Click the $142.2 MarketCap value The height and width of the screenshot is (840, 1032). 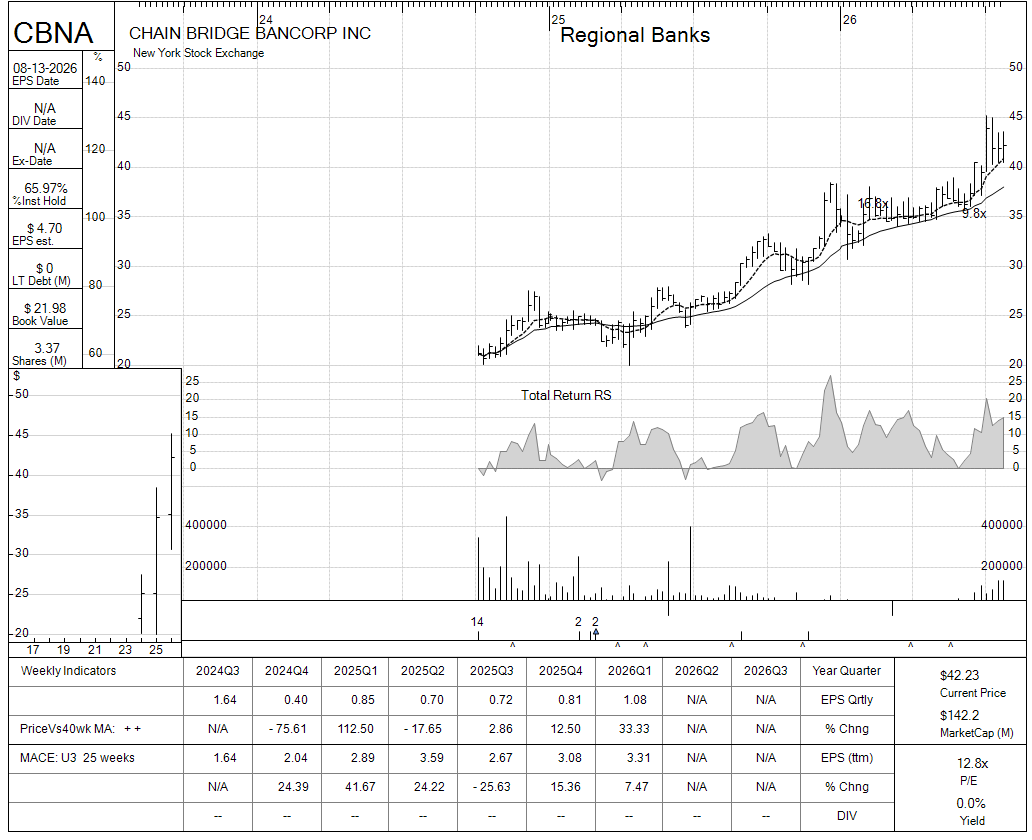point(960,715)
